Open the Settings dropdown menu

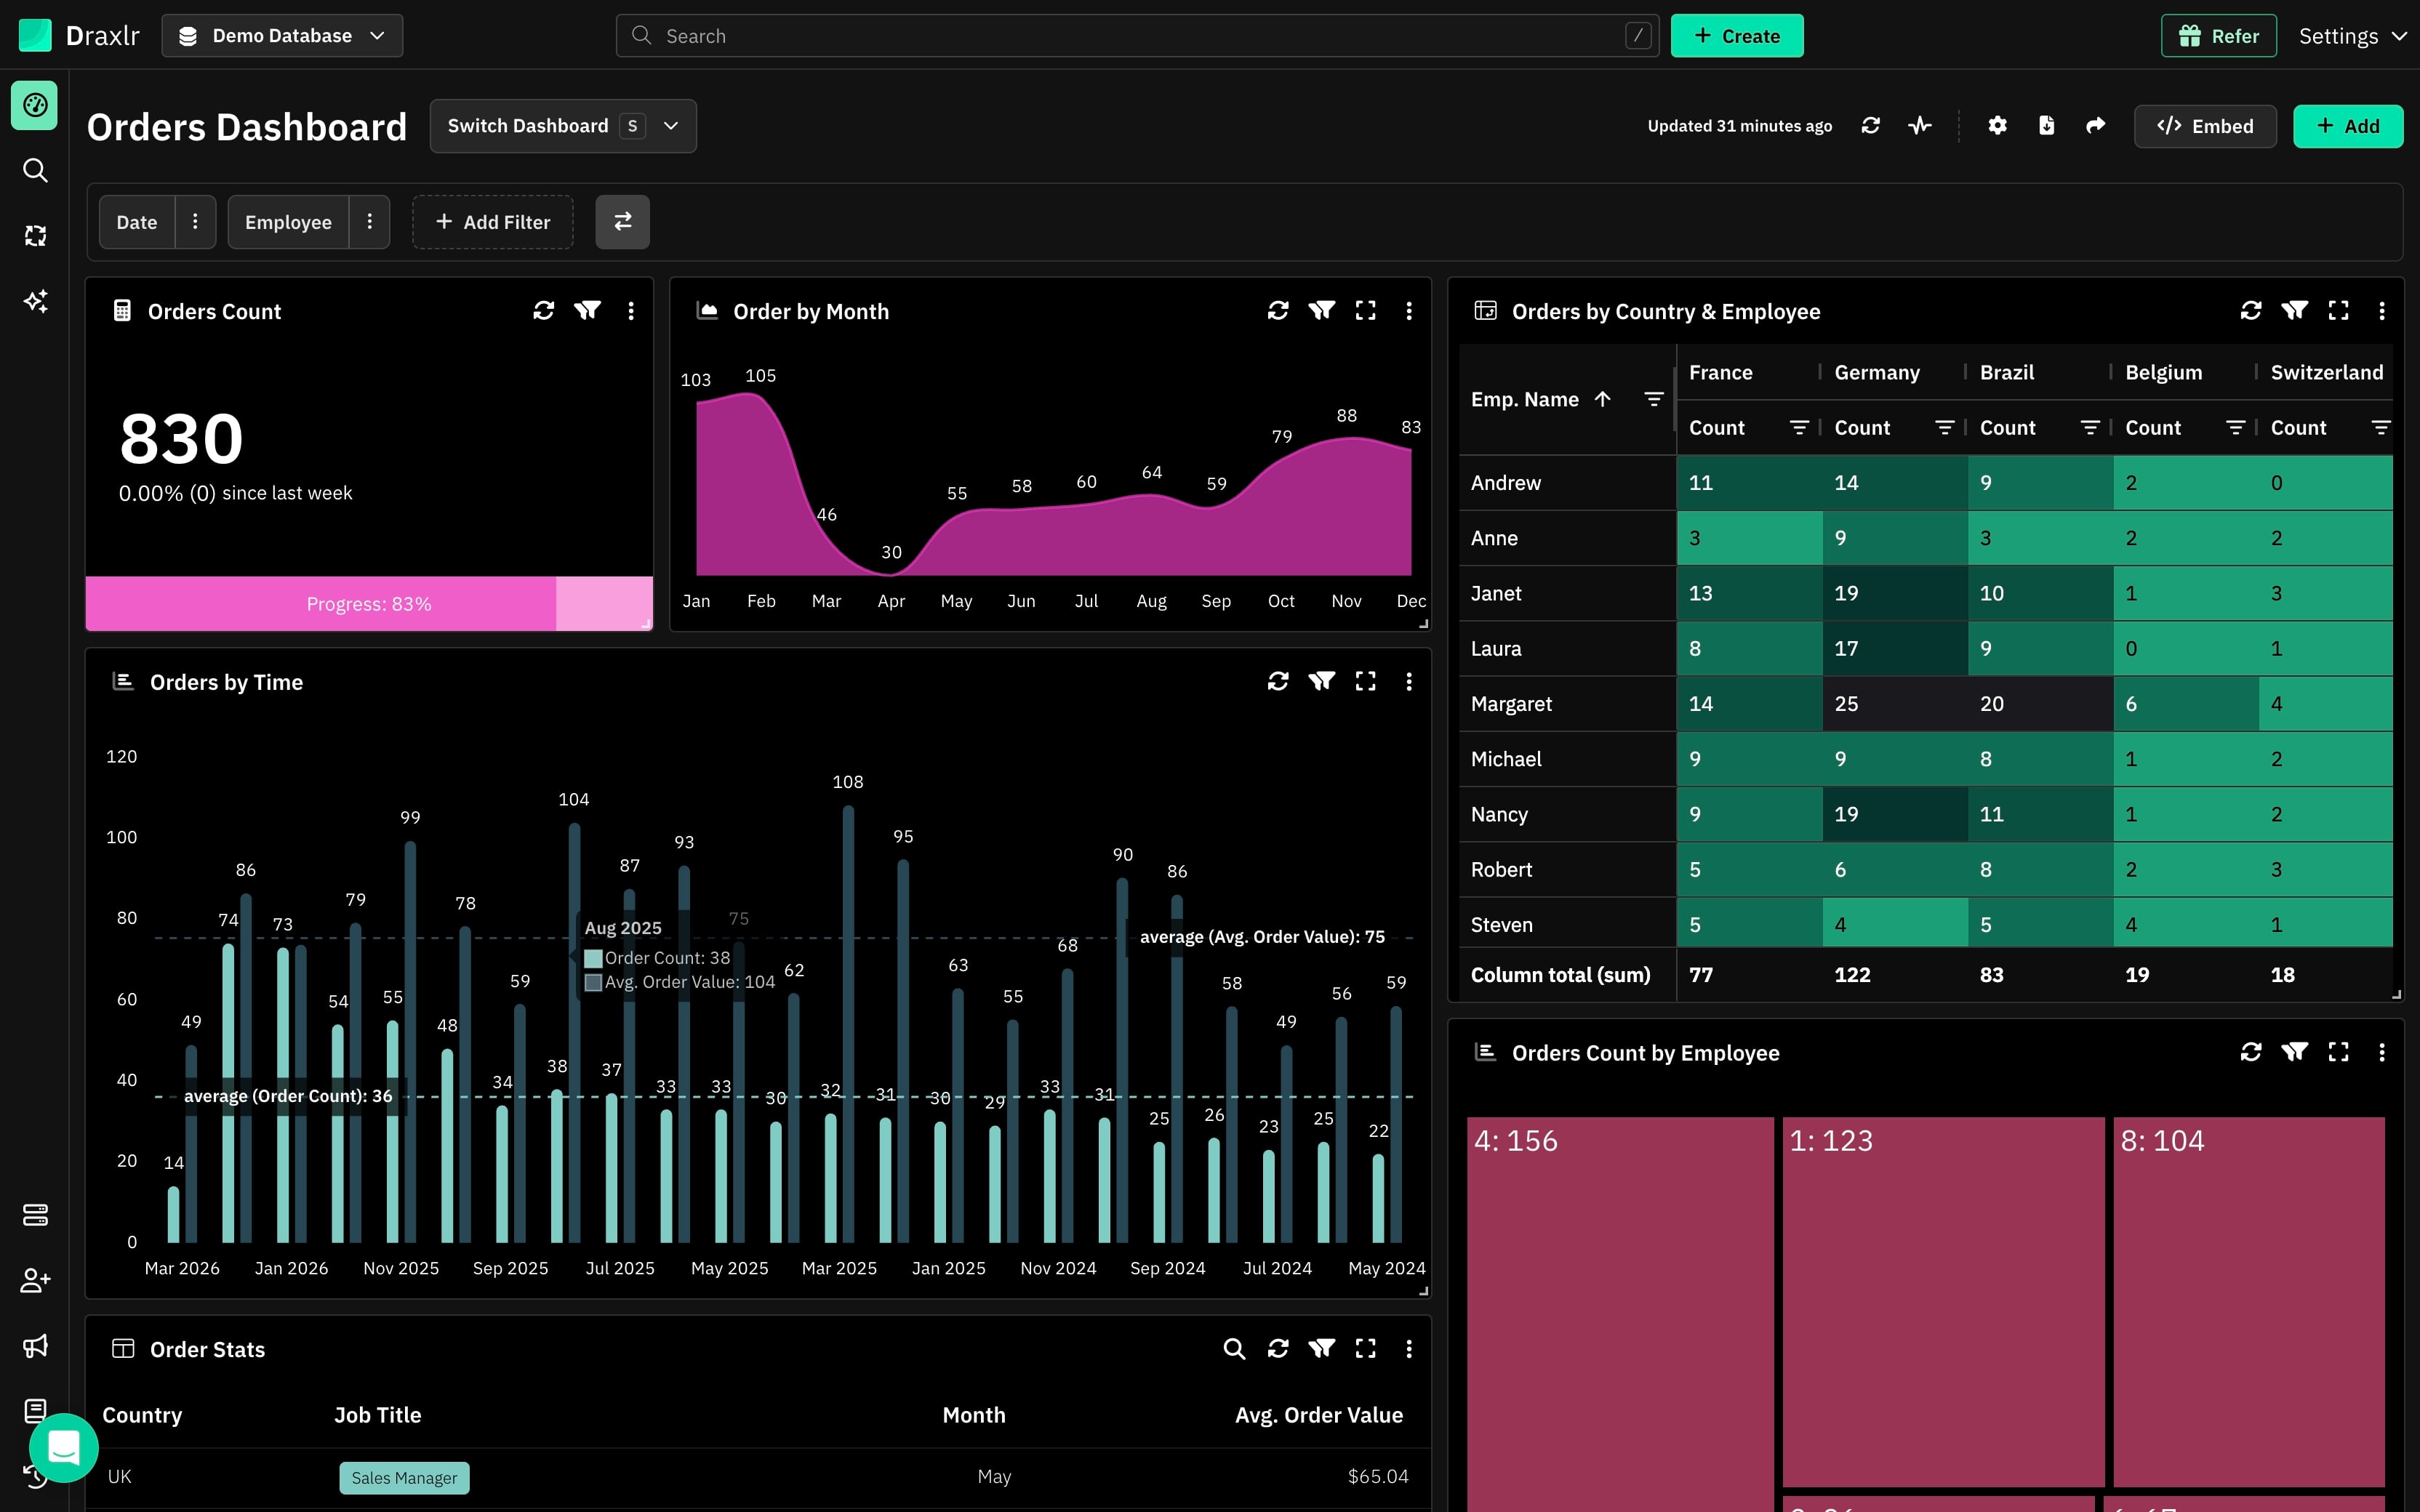pos(2351,36)
